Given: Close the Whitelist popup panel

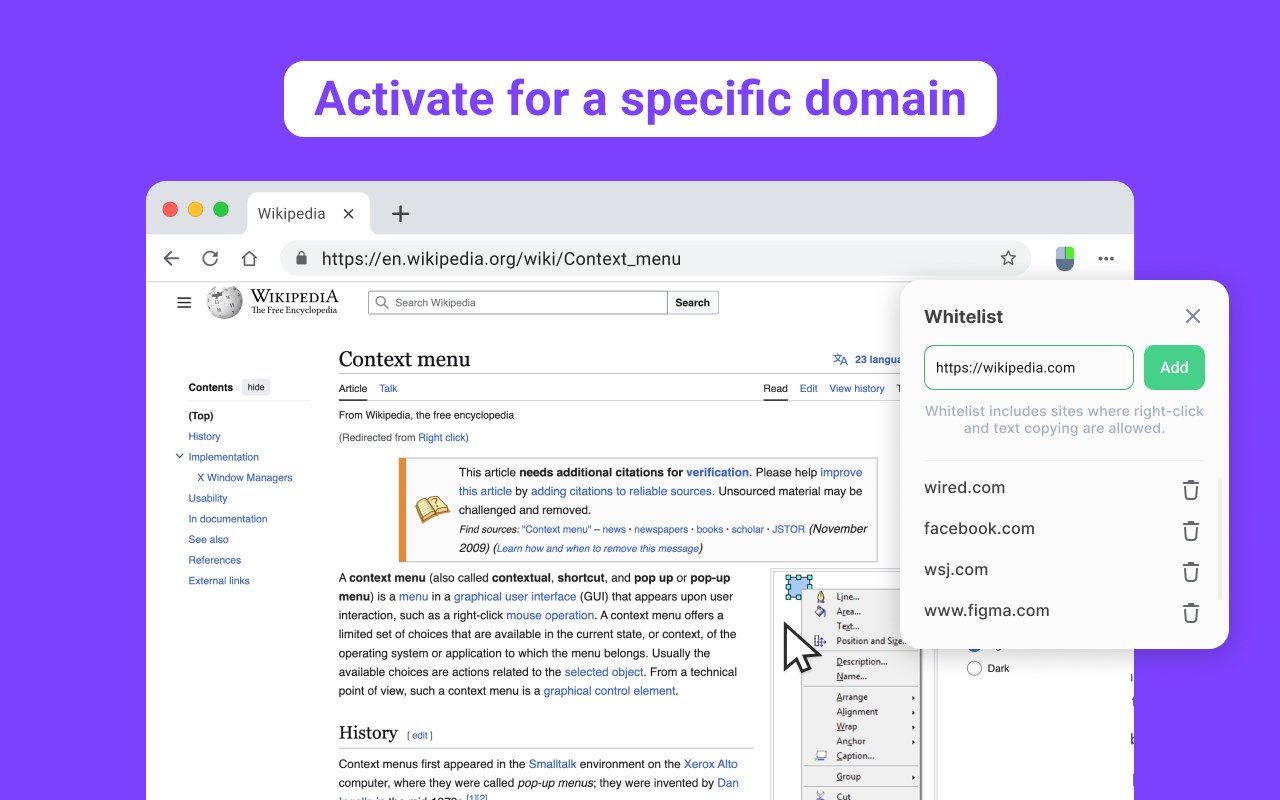Looking at the screenshot, I should click(x=1193, y=316).
